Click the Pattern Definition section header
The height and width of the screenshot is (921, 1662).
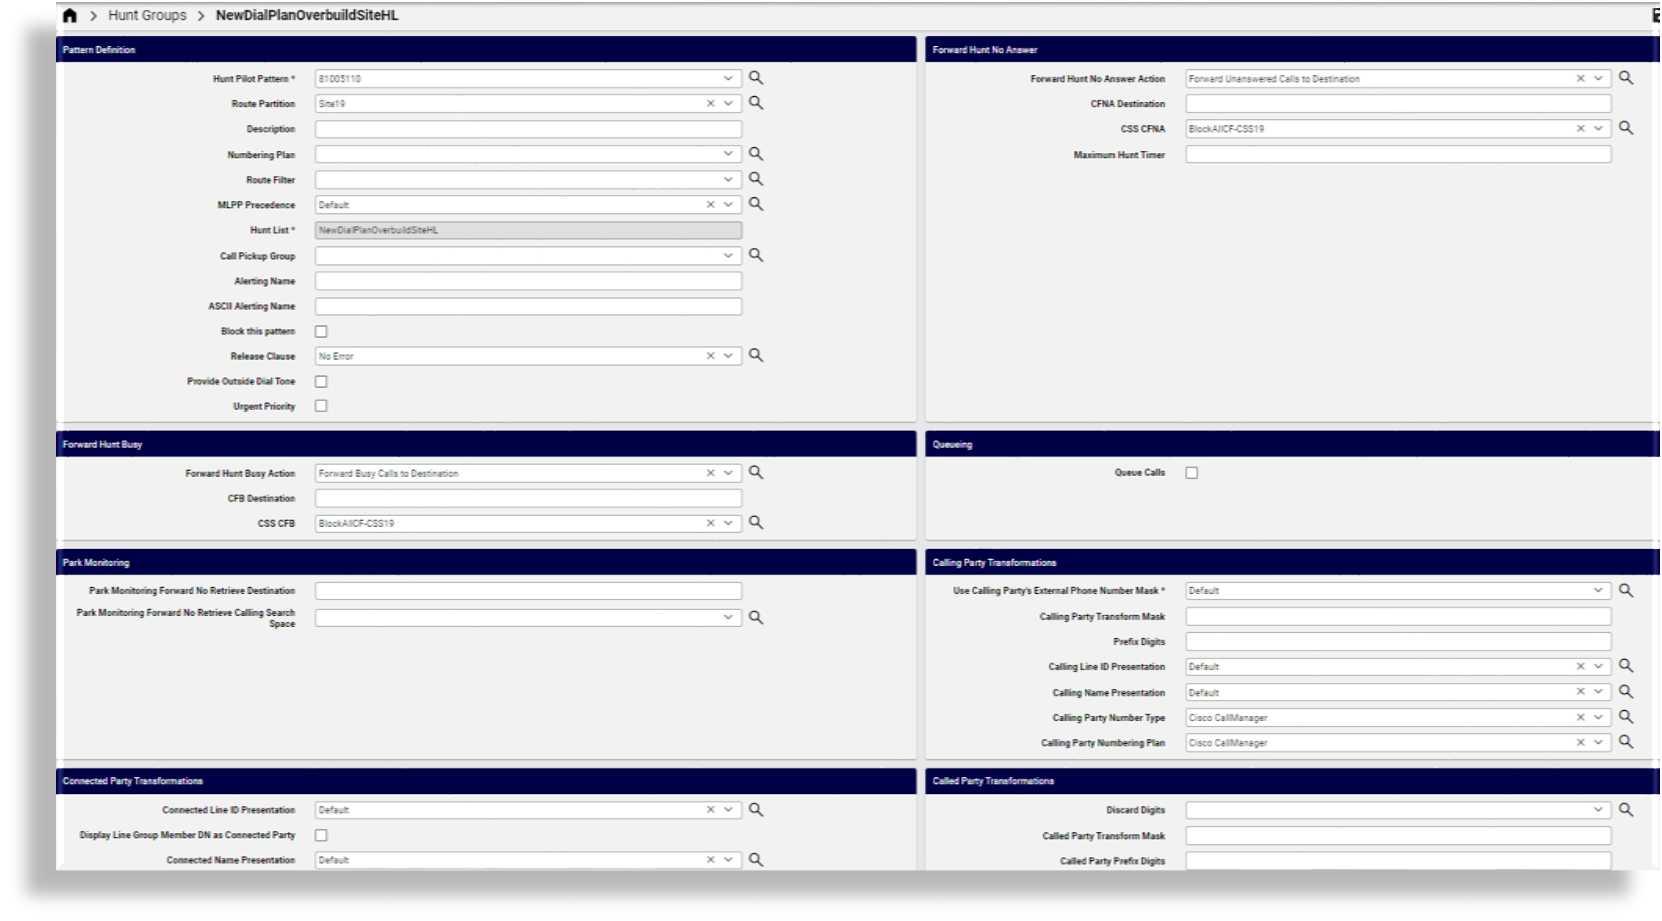pos(486,49)
